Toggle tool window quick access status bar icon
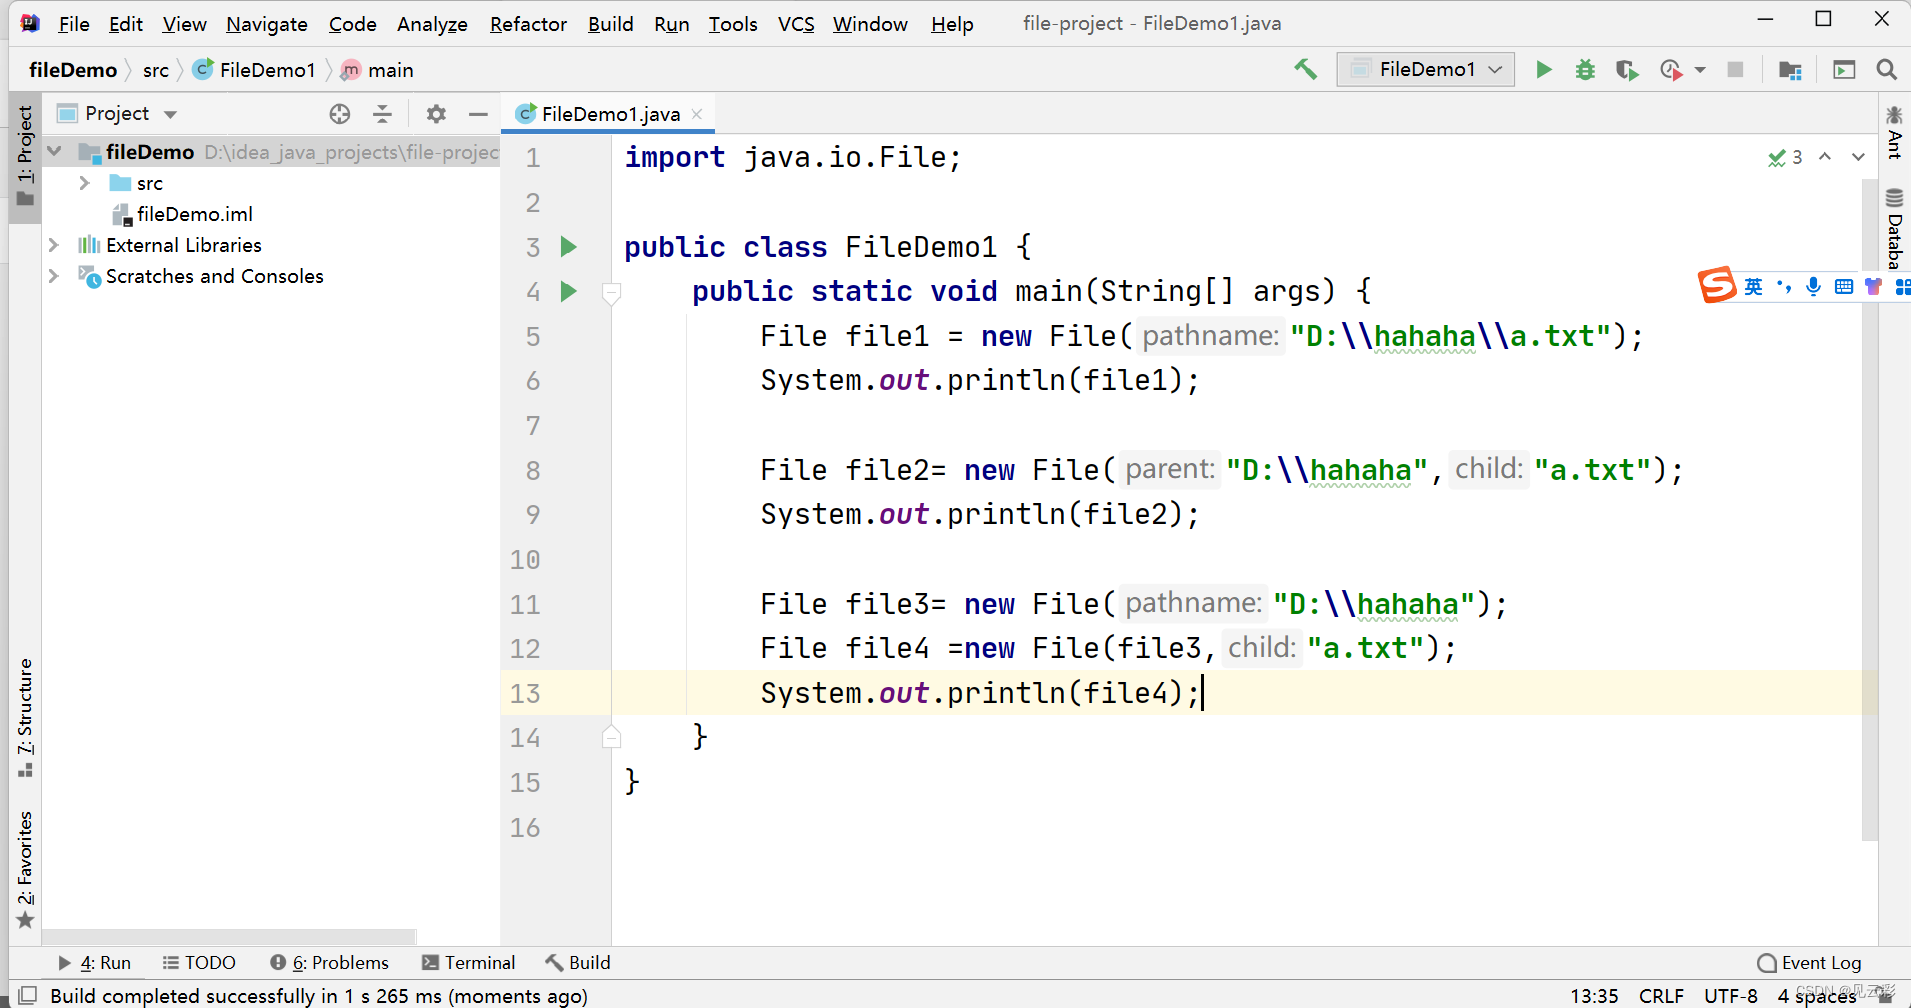This screenshot has width=1911, height=1008. coord(28,995)
